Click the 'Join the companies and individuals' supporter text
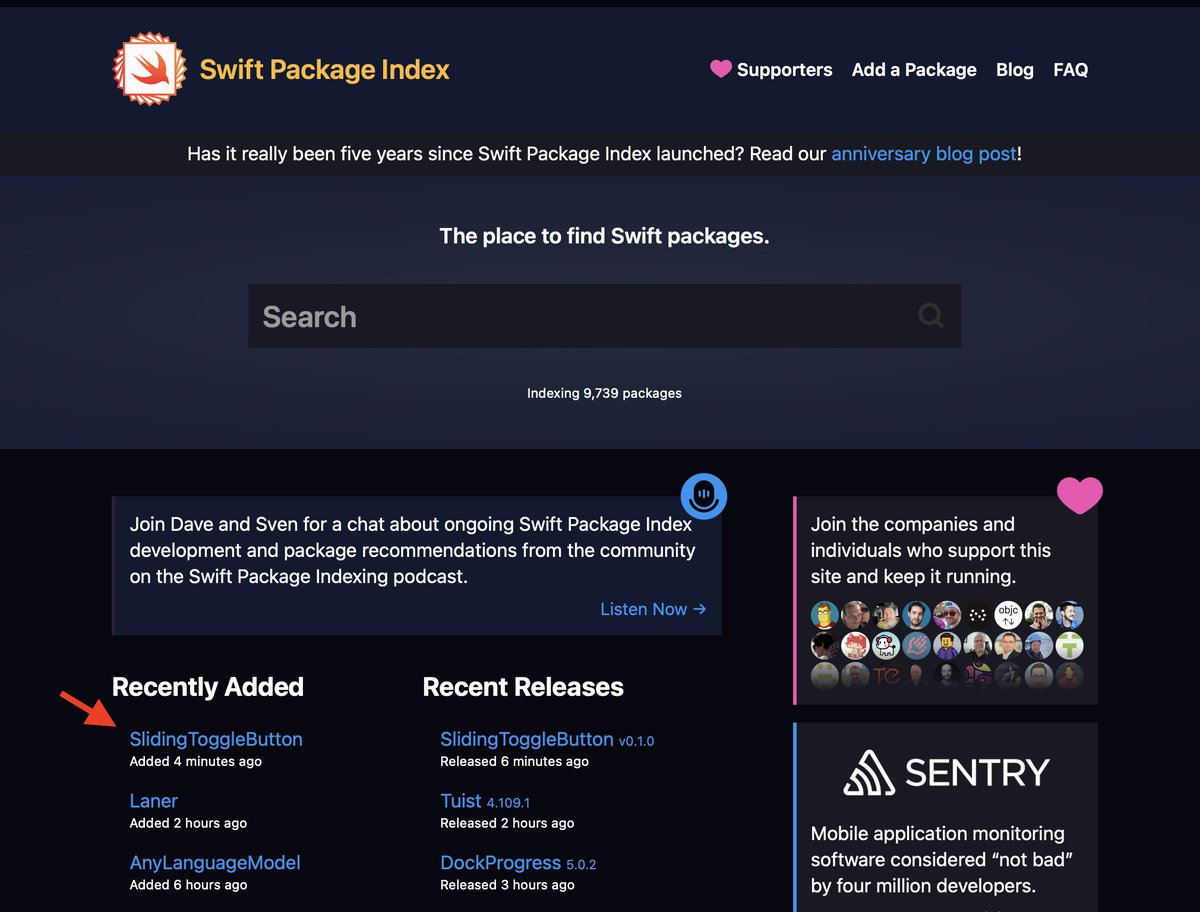 click(x=931, y=550)
